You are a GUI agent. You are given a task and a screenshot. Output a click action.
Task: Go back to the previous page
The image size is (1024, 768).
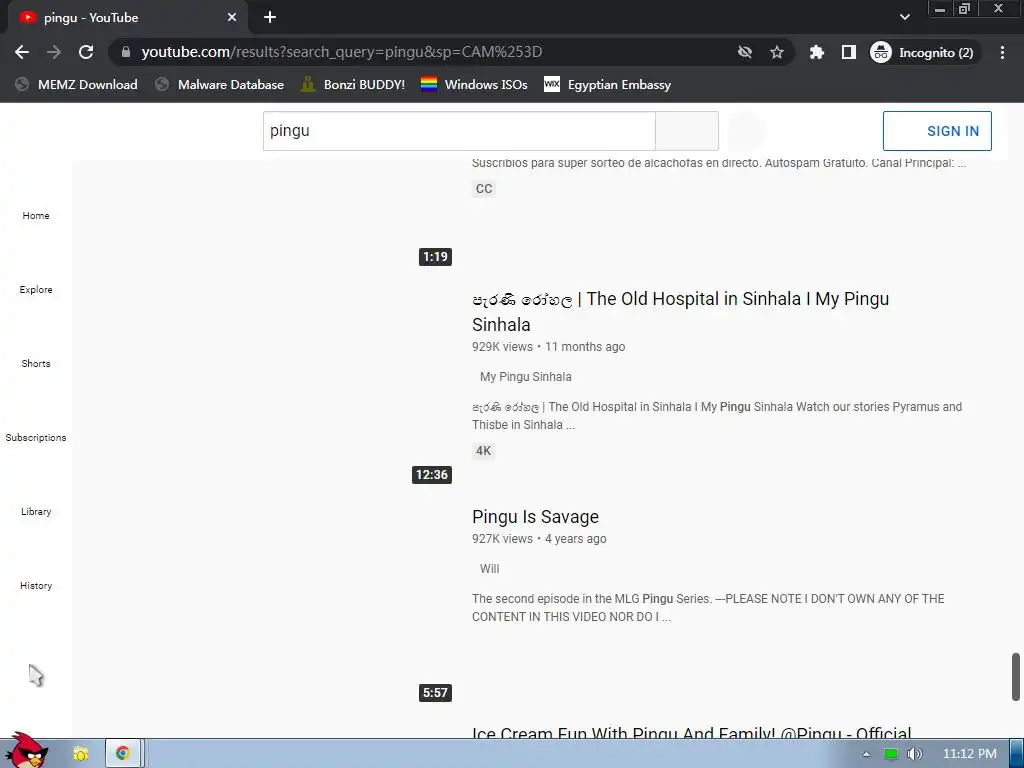[22, 52]
